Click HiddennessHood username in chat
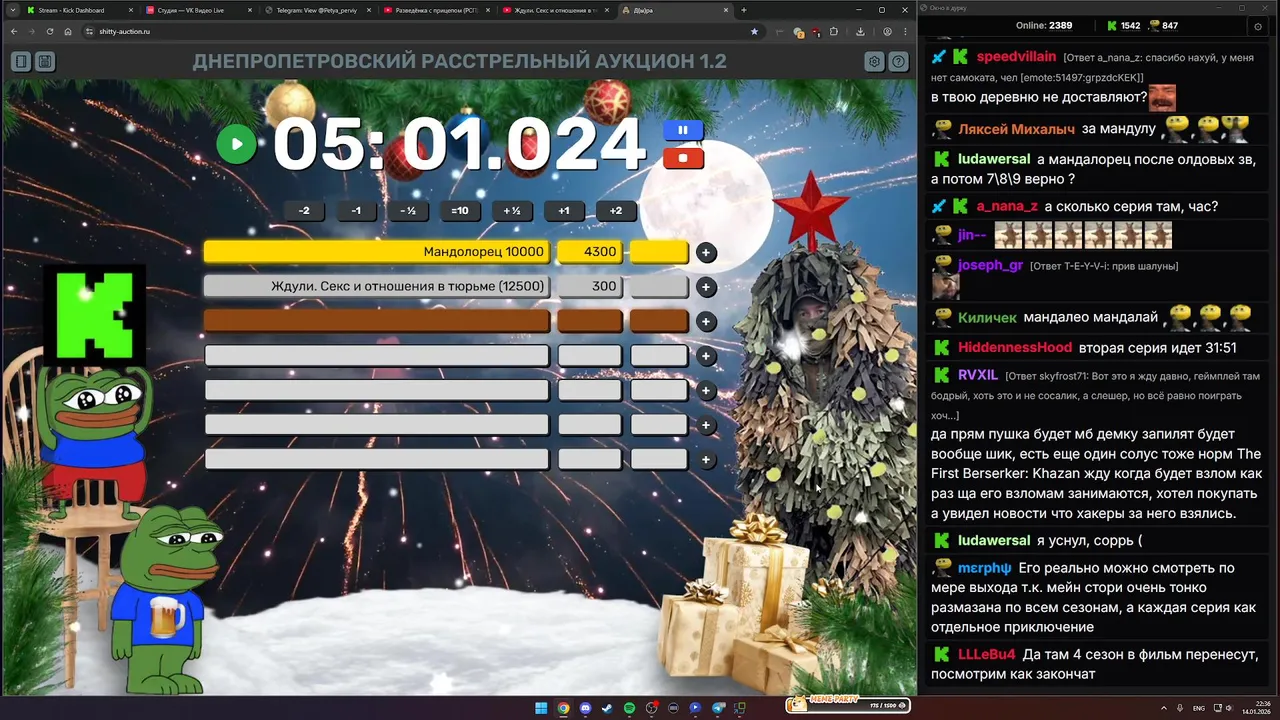 coord(1015,347)
